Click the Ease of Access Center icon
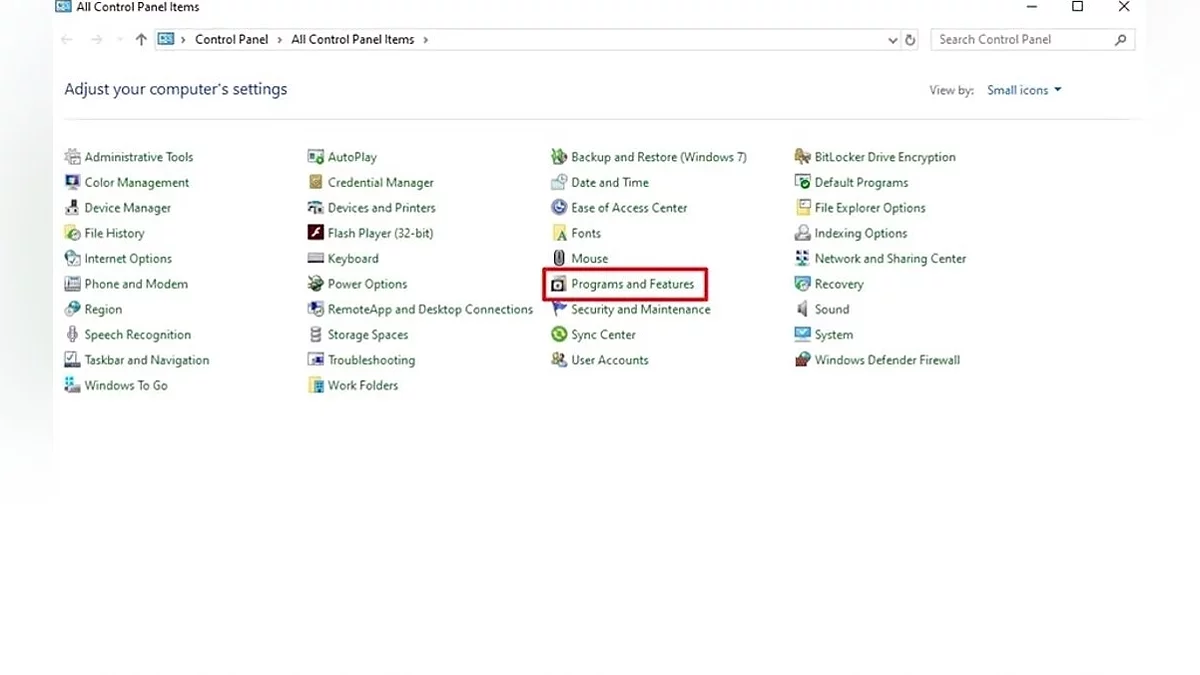The image size is (1200, 675). (559, 208)
